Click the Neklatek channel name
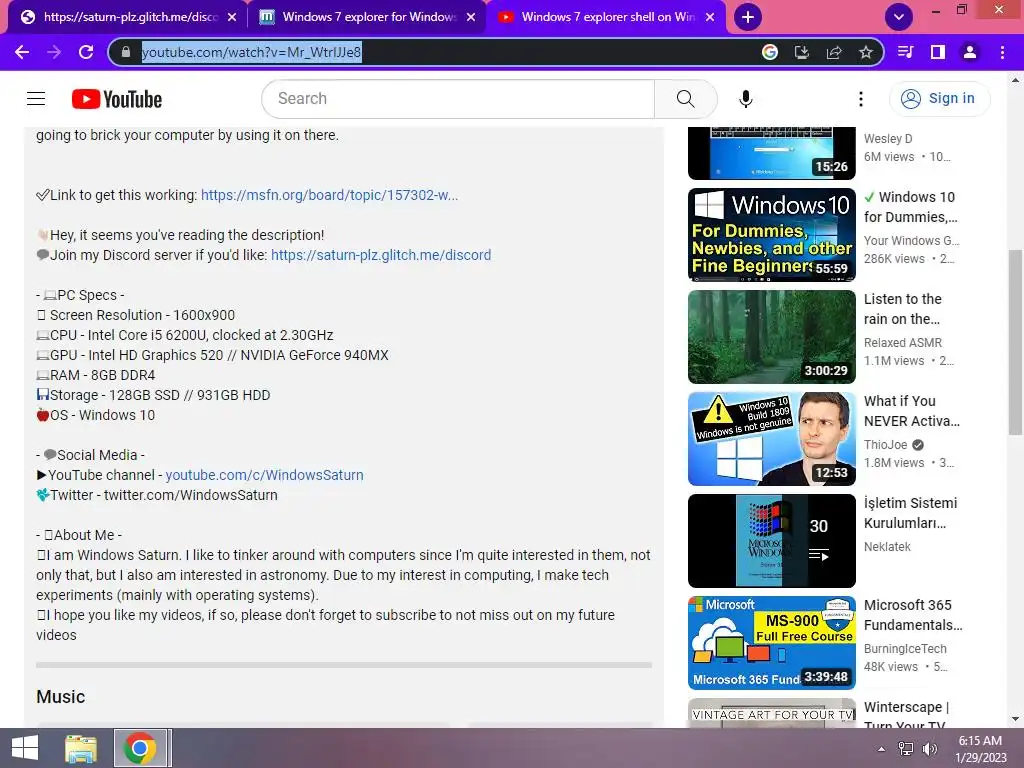Screen dimensions: 1024x768 point(887,547)
